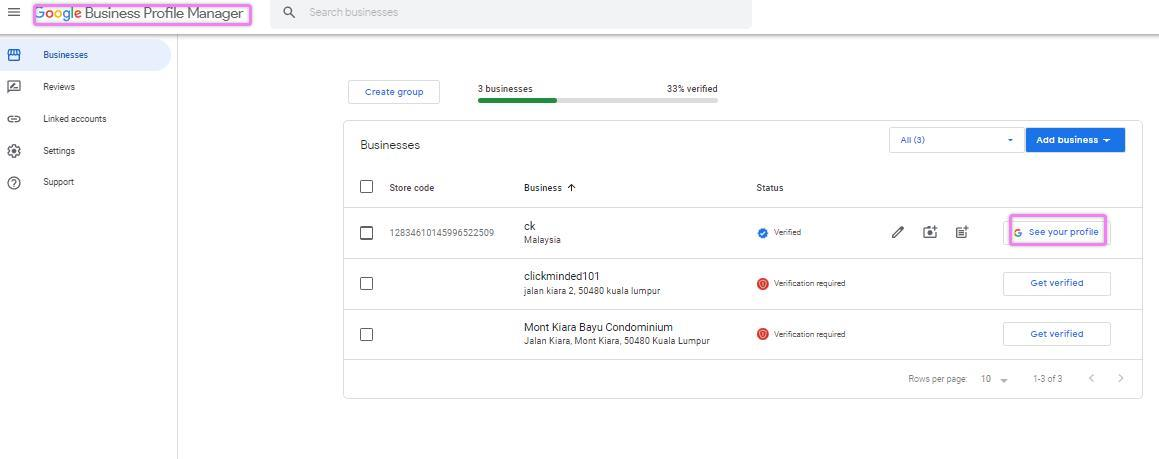
Task: Go to previous page of businesses
Action: click(1091, 379)
